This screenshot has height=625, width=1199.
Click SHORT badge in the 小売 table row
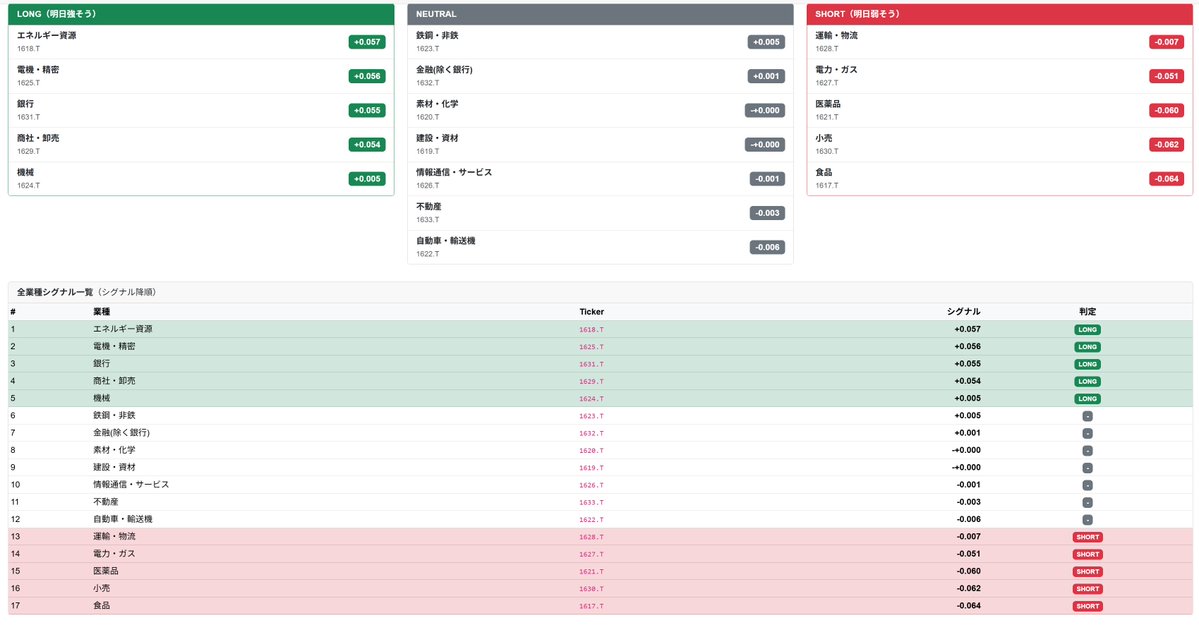(1087, 589)
